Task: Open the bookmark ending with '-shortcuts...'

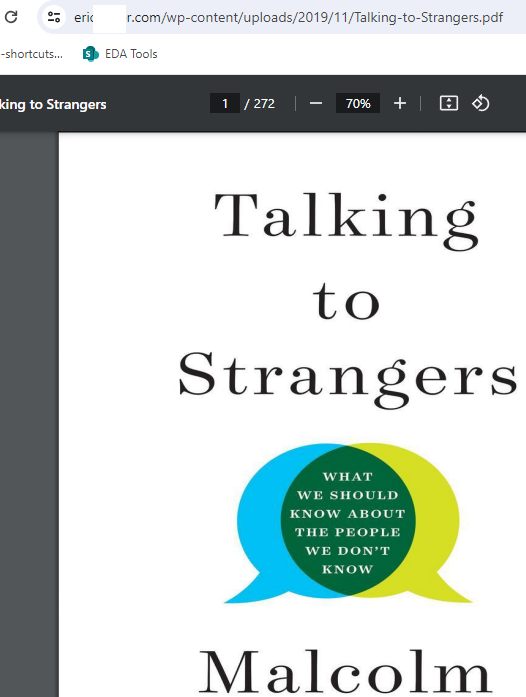Action: [31, 54]
